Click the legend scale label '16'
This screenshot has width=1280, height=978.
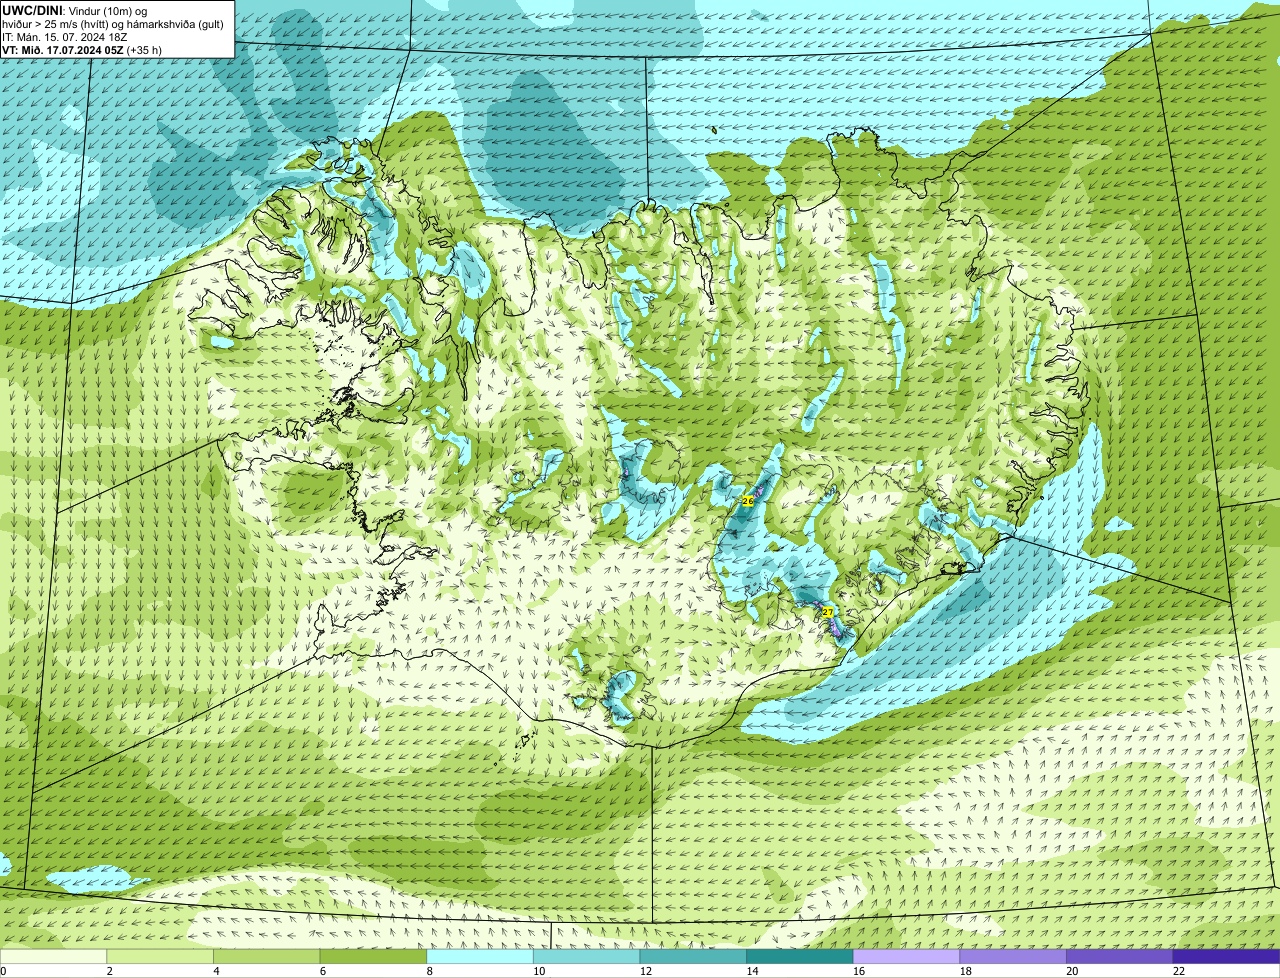[x=859, y=970]
